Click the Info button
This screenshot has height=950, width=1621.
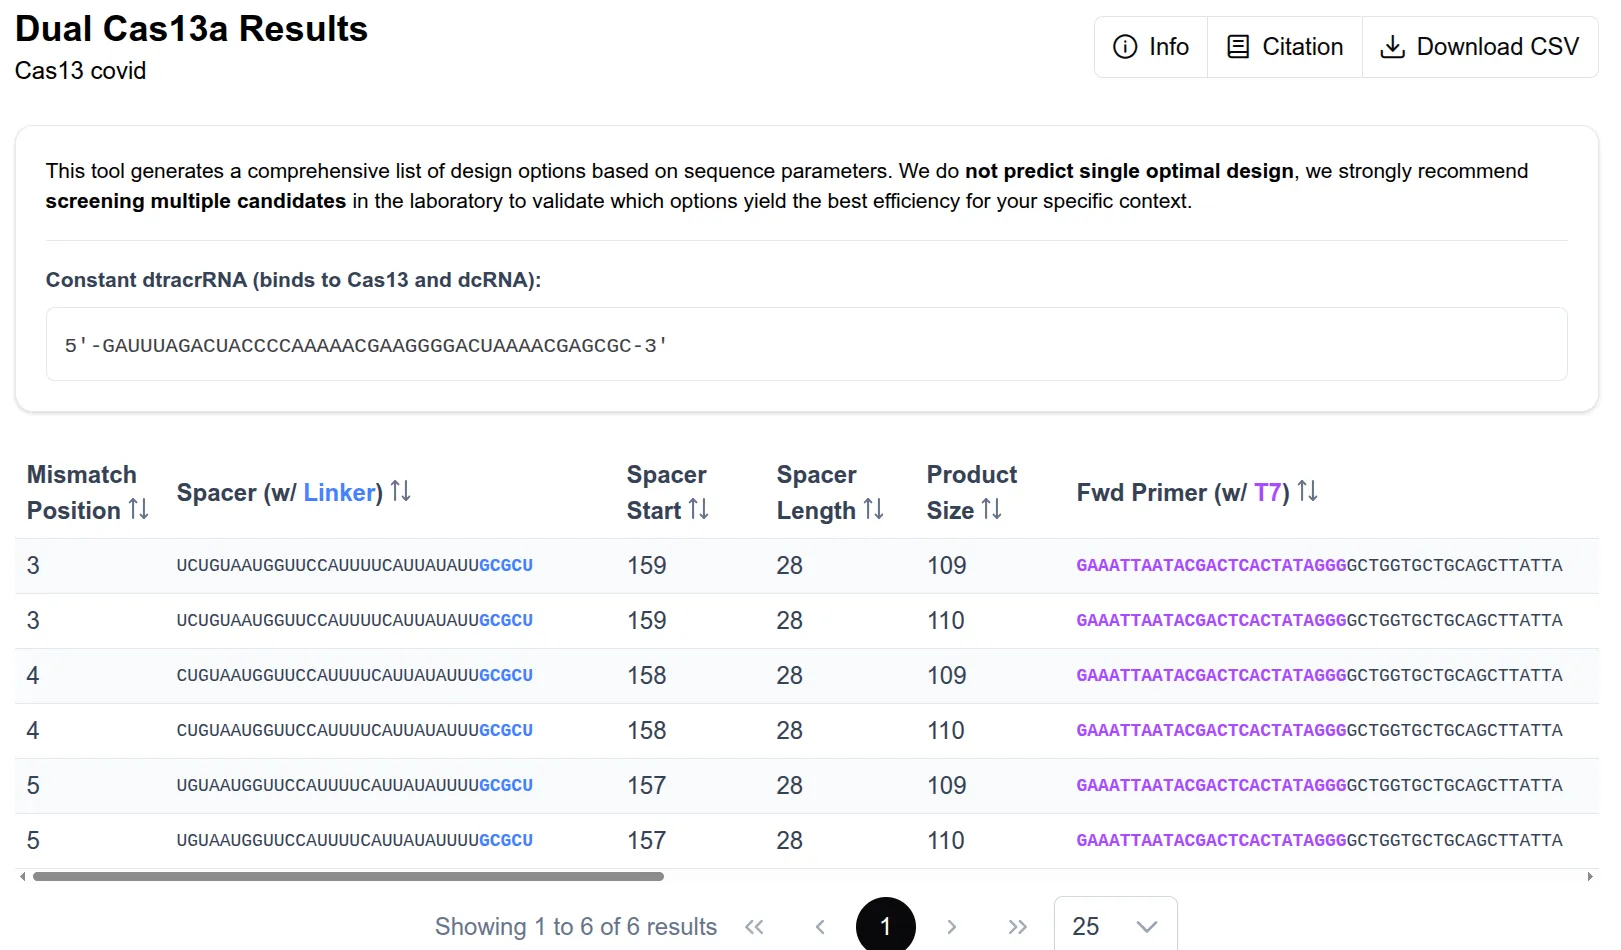coord(1151,47)
